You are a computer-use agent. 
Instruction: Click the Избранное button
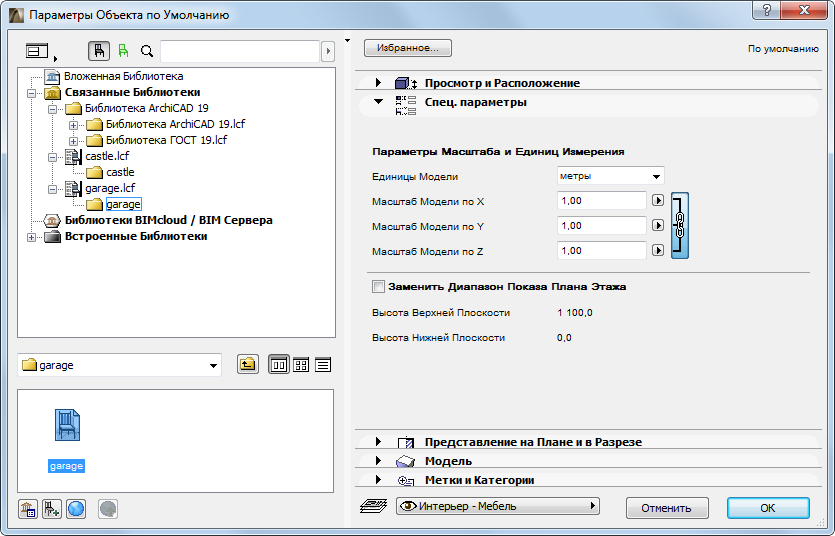408,48
